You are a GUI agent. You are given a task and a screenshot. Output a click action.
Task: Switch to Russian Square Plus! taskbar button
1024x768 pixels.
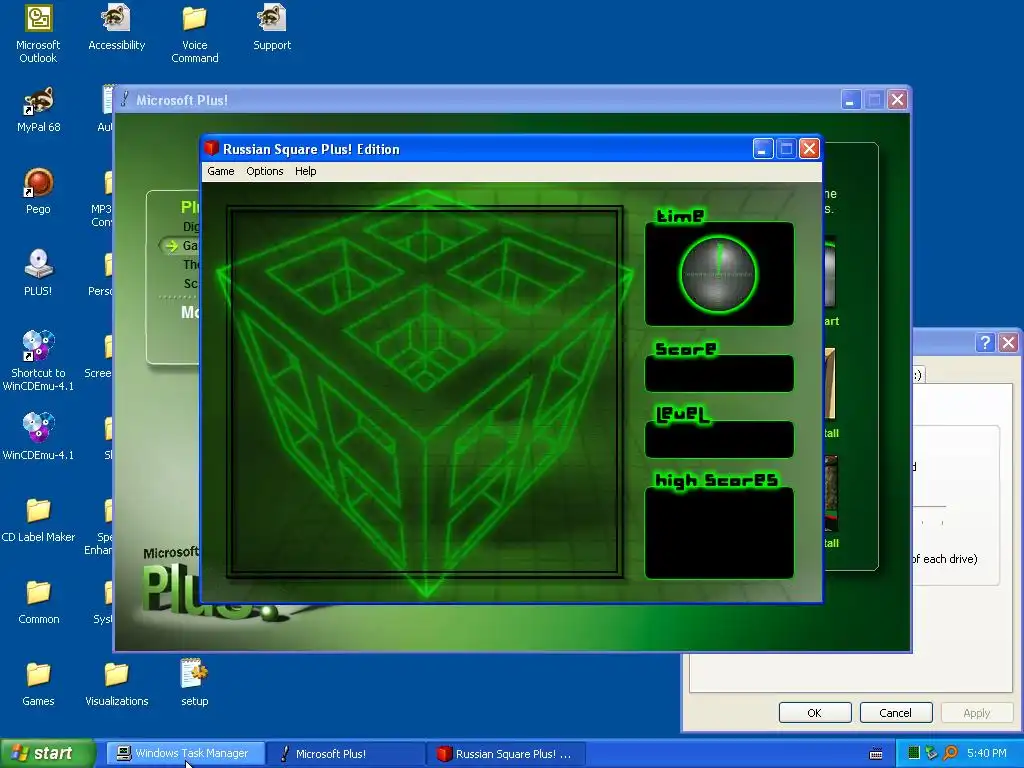pyautogui.click(x=507, y=754)
